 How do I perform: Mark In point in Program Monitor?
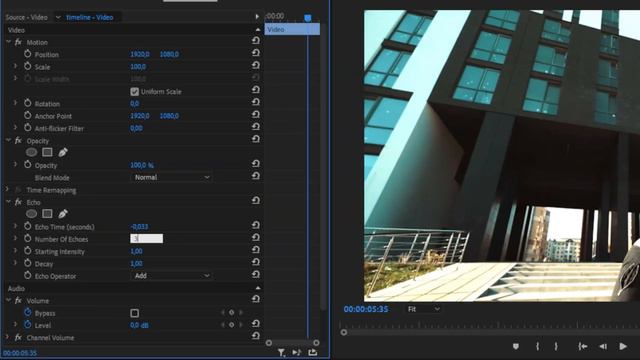coord(538,346)
